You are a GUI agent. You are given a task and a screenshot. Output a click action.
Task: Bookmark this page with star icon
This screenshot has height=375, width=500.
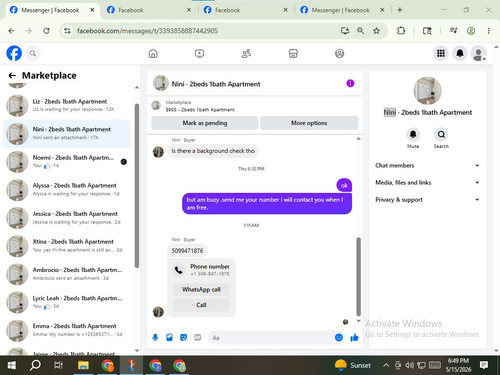[x=376, y=31]
